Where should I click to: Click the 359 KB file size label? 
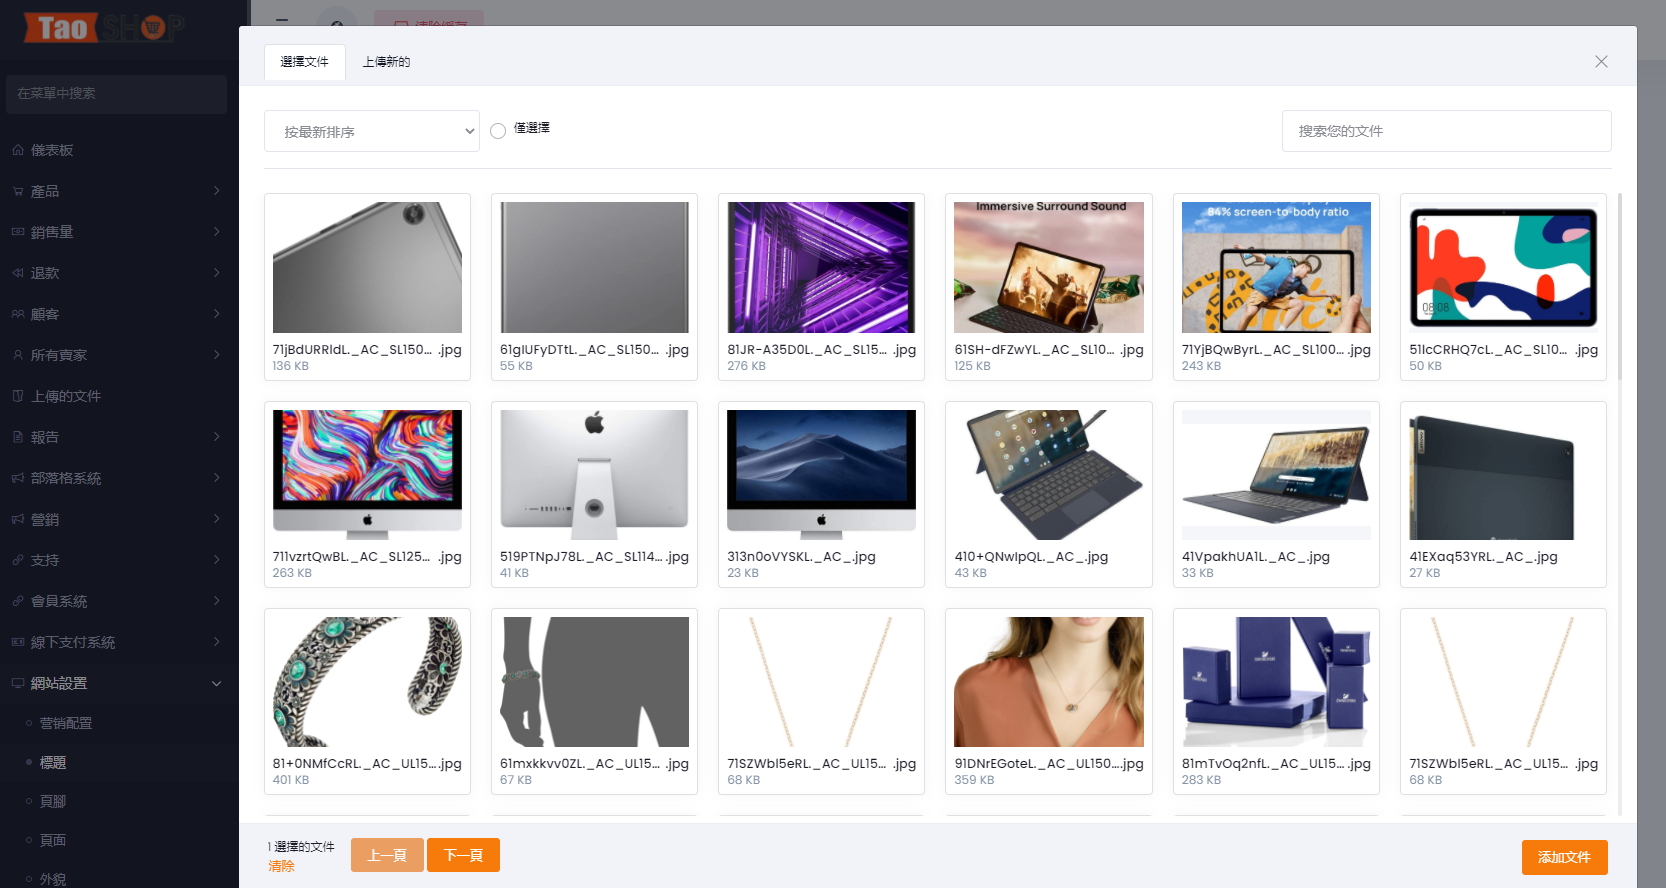[974, 780]
